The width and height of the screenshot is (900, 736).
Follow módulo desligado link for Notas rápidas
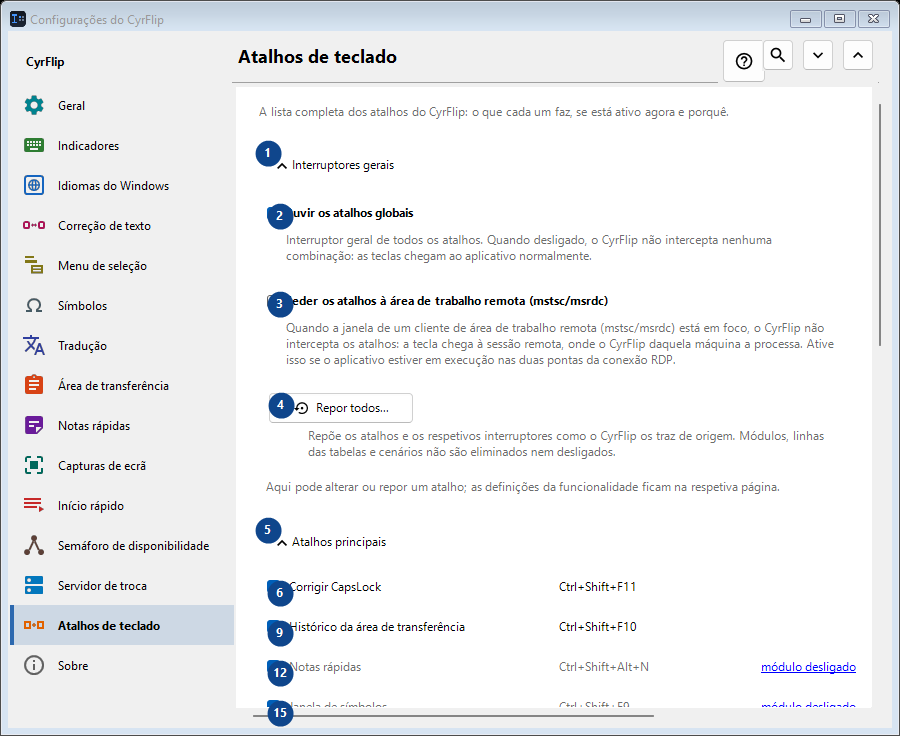point(808,667)
